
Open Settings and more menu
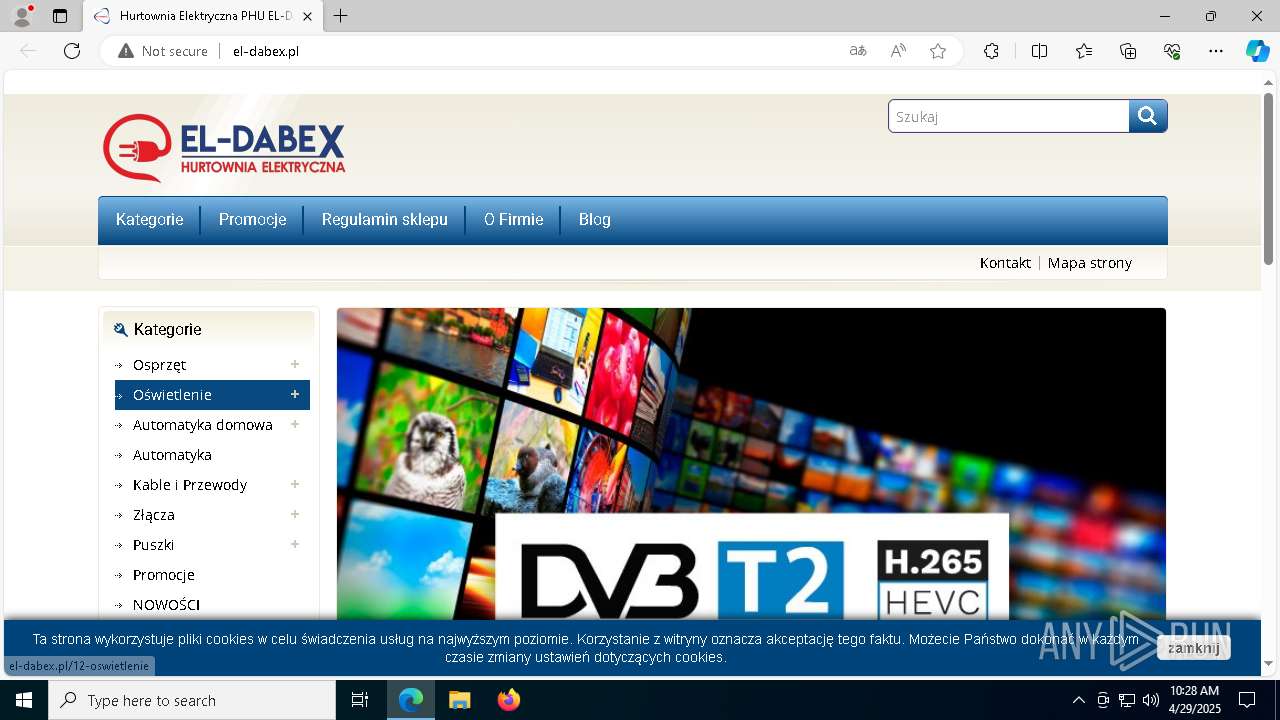[1216, 51]
